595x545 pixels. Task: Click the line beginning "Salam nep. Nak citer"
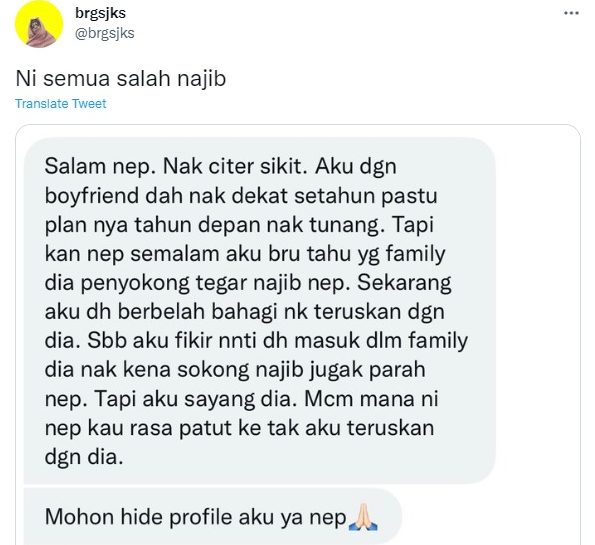(220, 167)
